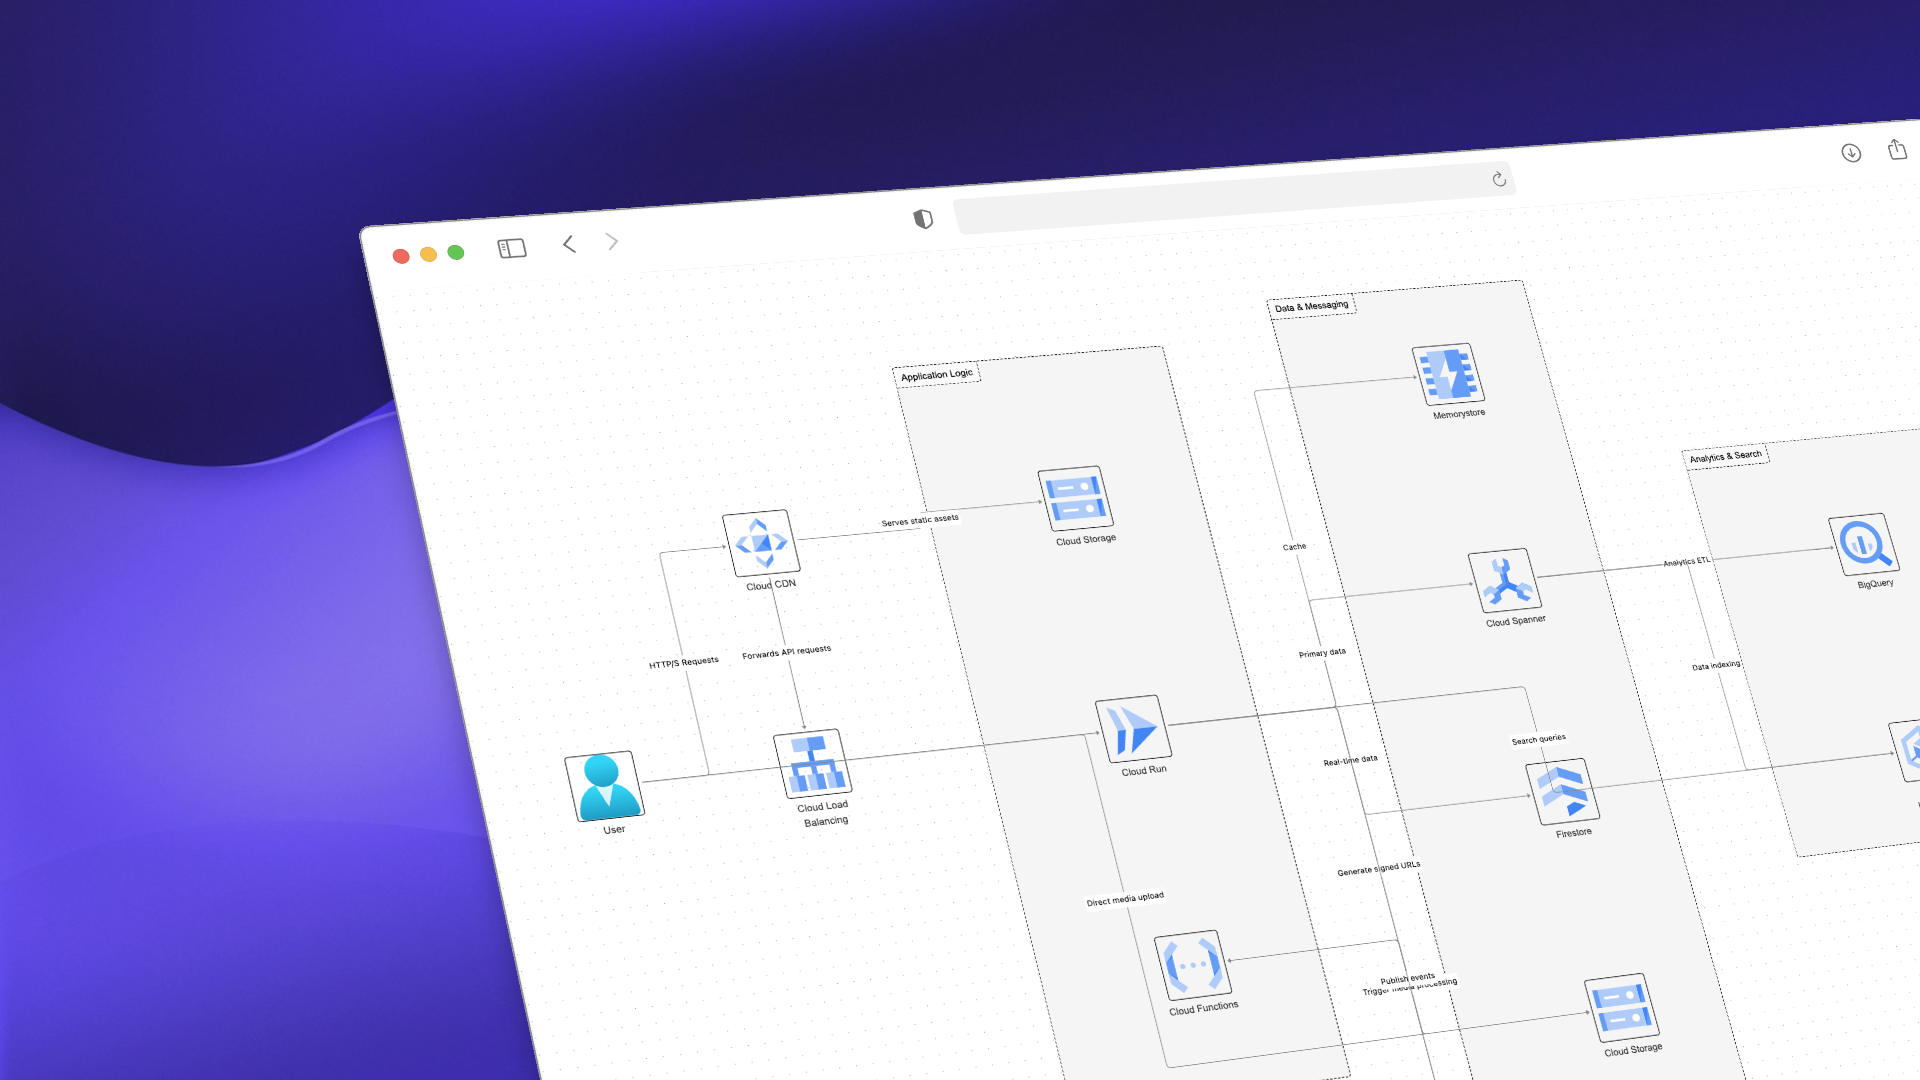Select the Cloud Functions node icon
This screenshot has width=1920, height=1080.
pos(1193,965)
